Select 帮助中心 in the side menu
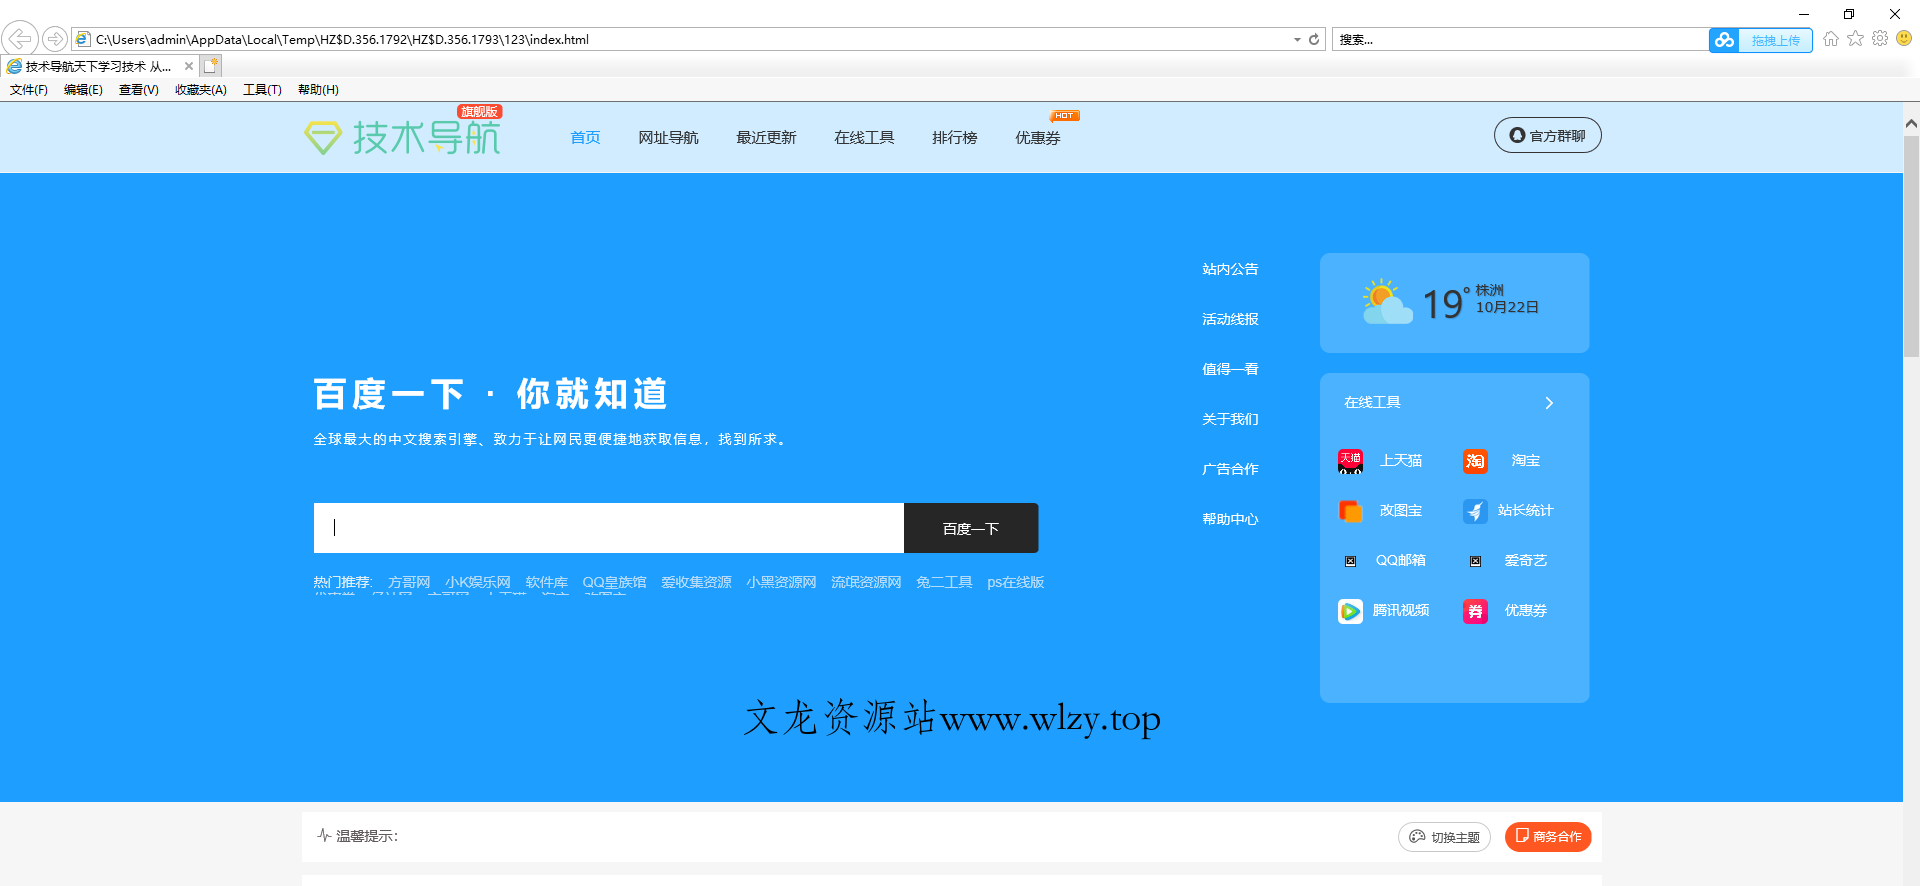The height and width of the screenshot is (886, 1920). (x=1230, y=519)
